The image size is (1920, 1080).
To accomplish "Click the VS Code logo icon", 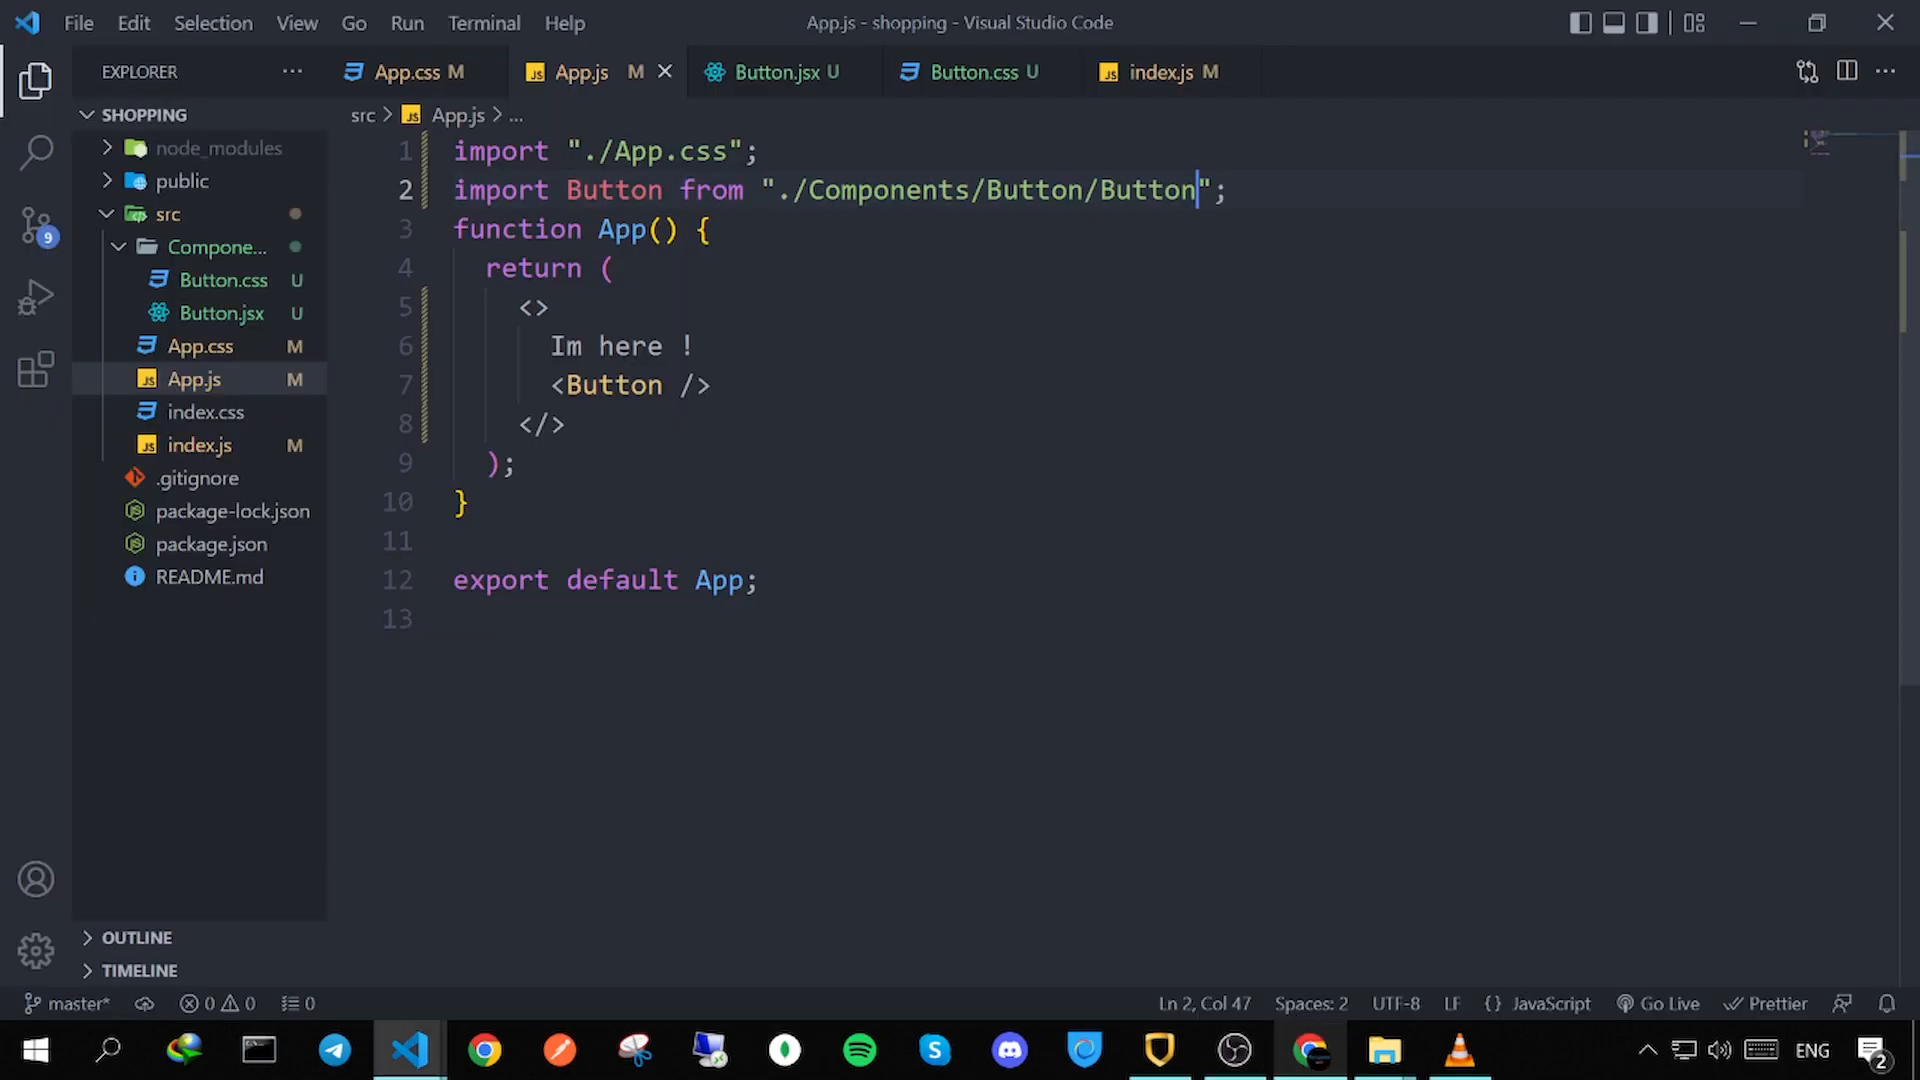I will (28, 22).
